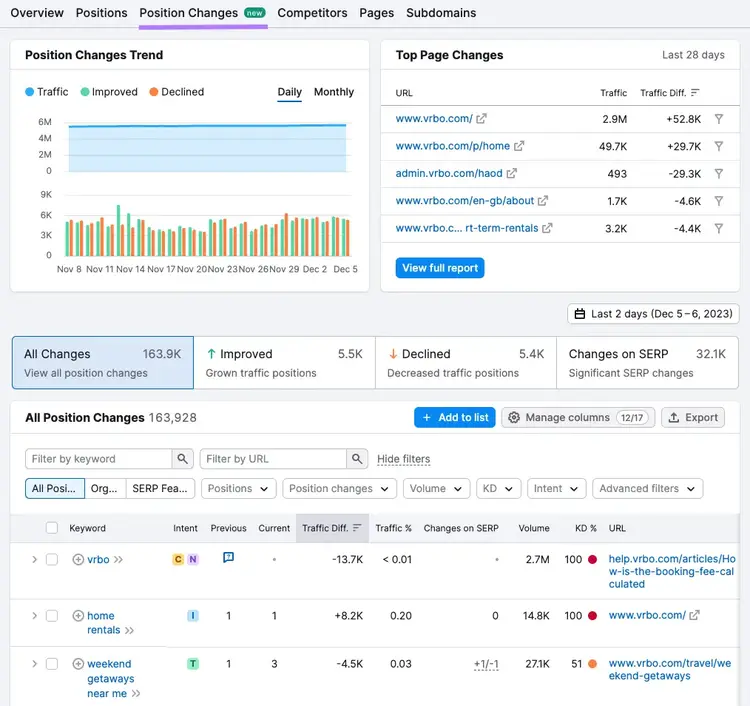Select SERP Fea... filter segment

coord(160,488)
